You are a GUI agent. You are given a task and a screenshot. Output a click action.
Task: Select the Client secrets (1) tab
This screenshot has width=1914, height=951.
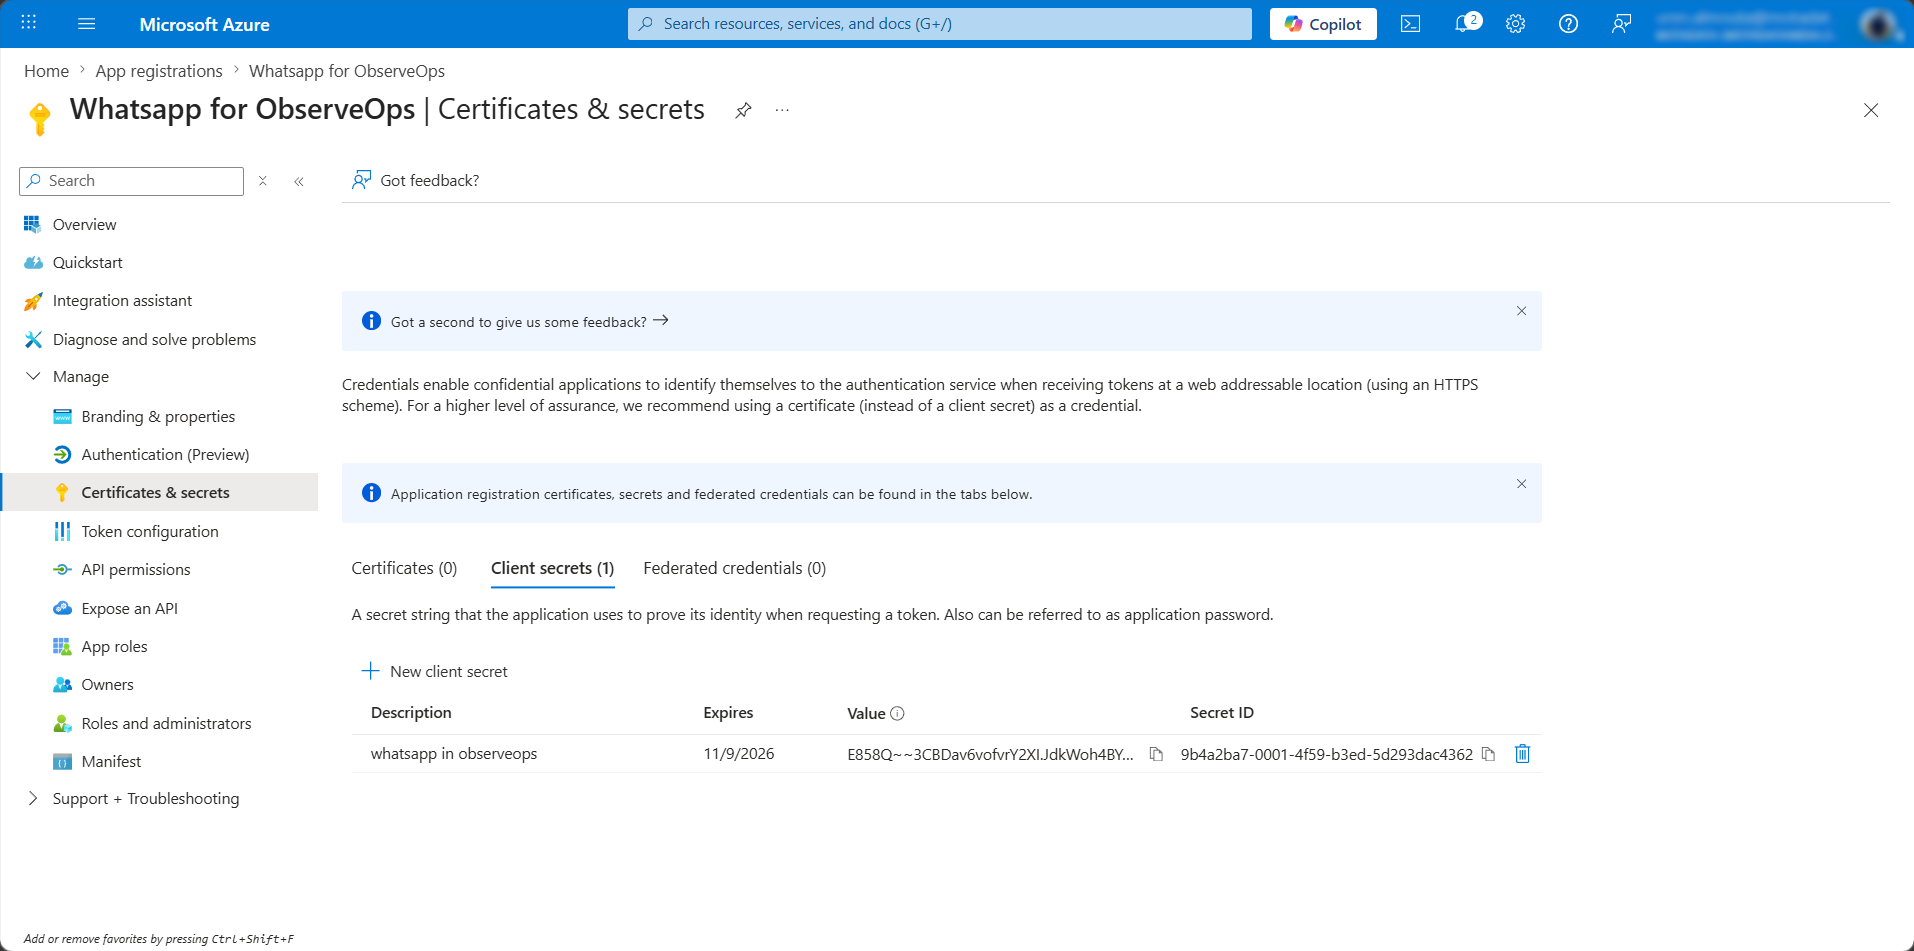(552, 568)
